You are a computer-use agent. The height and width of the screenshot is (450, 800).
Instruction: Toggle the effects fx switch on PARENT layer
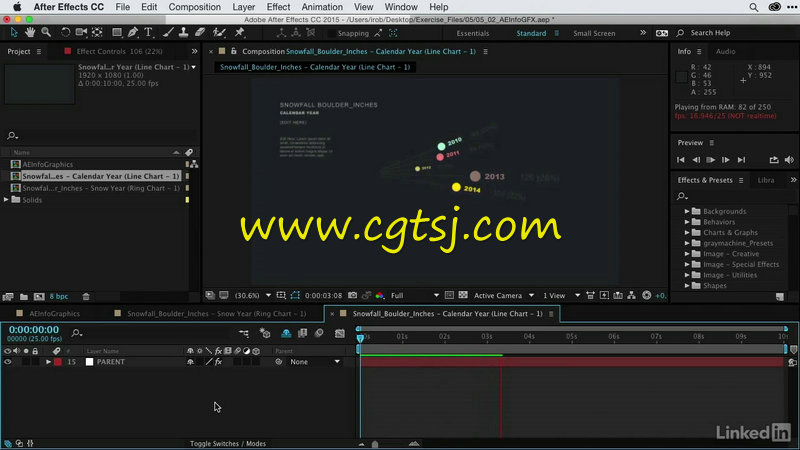pyautogui.click(x=218, y=362)
